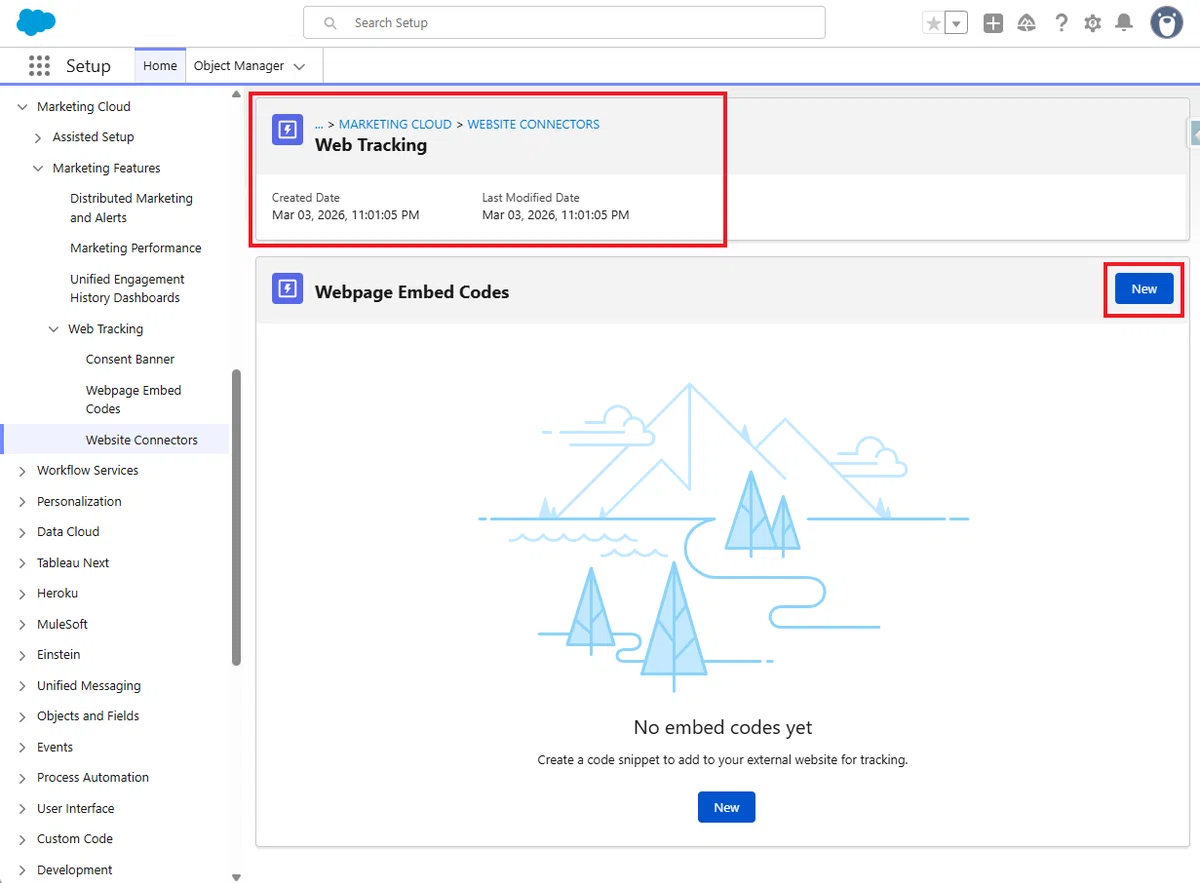Select Consent Banner in sidebar
The height and width of the screenshot is (883, 1200).
[130, 359]
